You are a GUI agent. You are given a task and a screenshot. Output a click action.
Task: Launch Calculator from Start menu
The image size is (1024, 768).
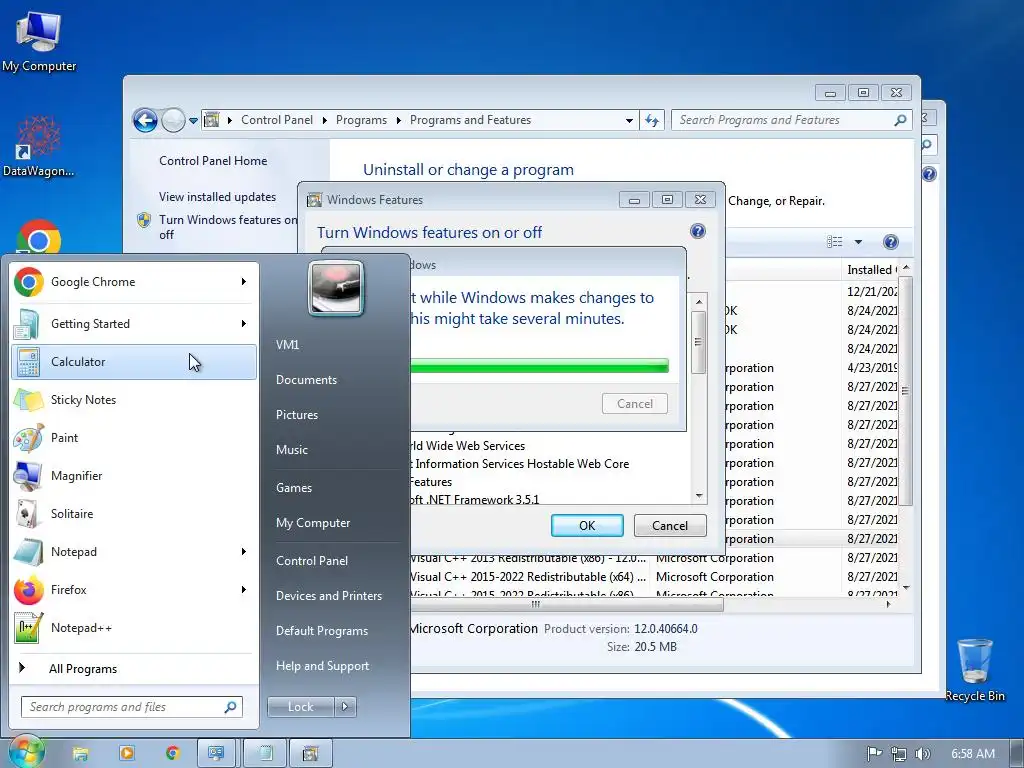click(x=134, y=362)
